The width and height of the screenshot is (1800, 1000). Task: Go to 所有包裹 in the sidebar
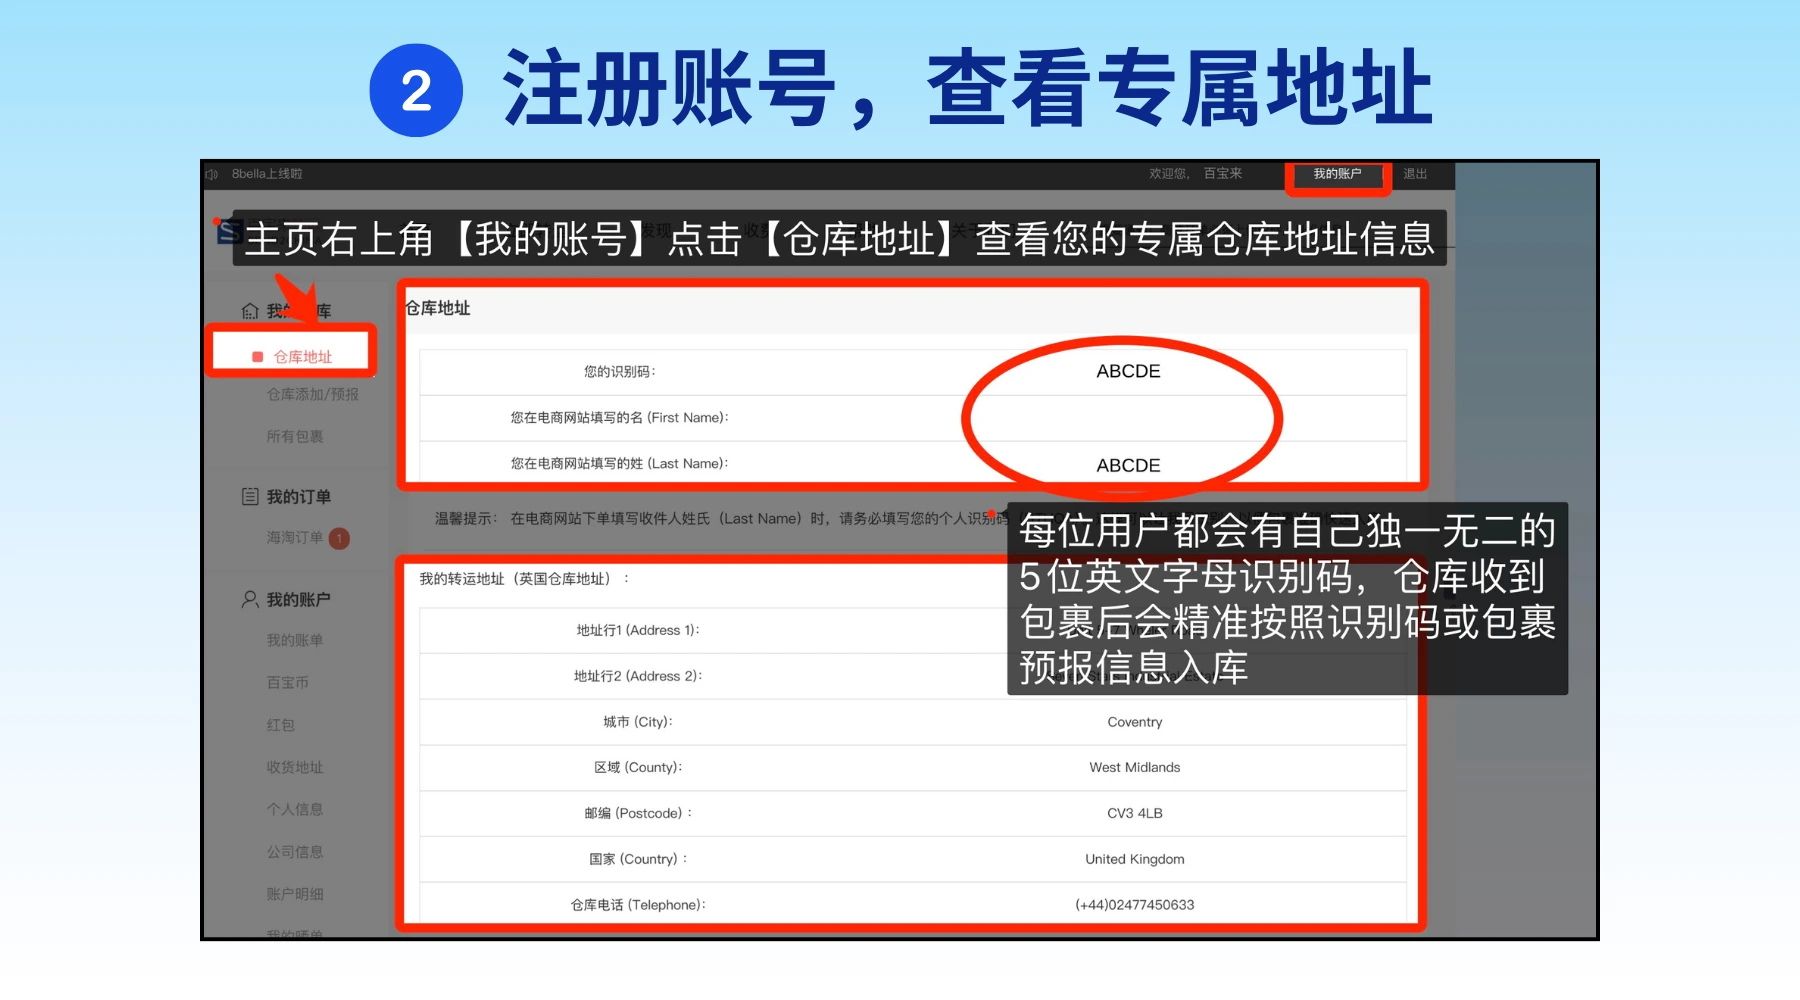pos(295,437)
